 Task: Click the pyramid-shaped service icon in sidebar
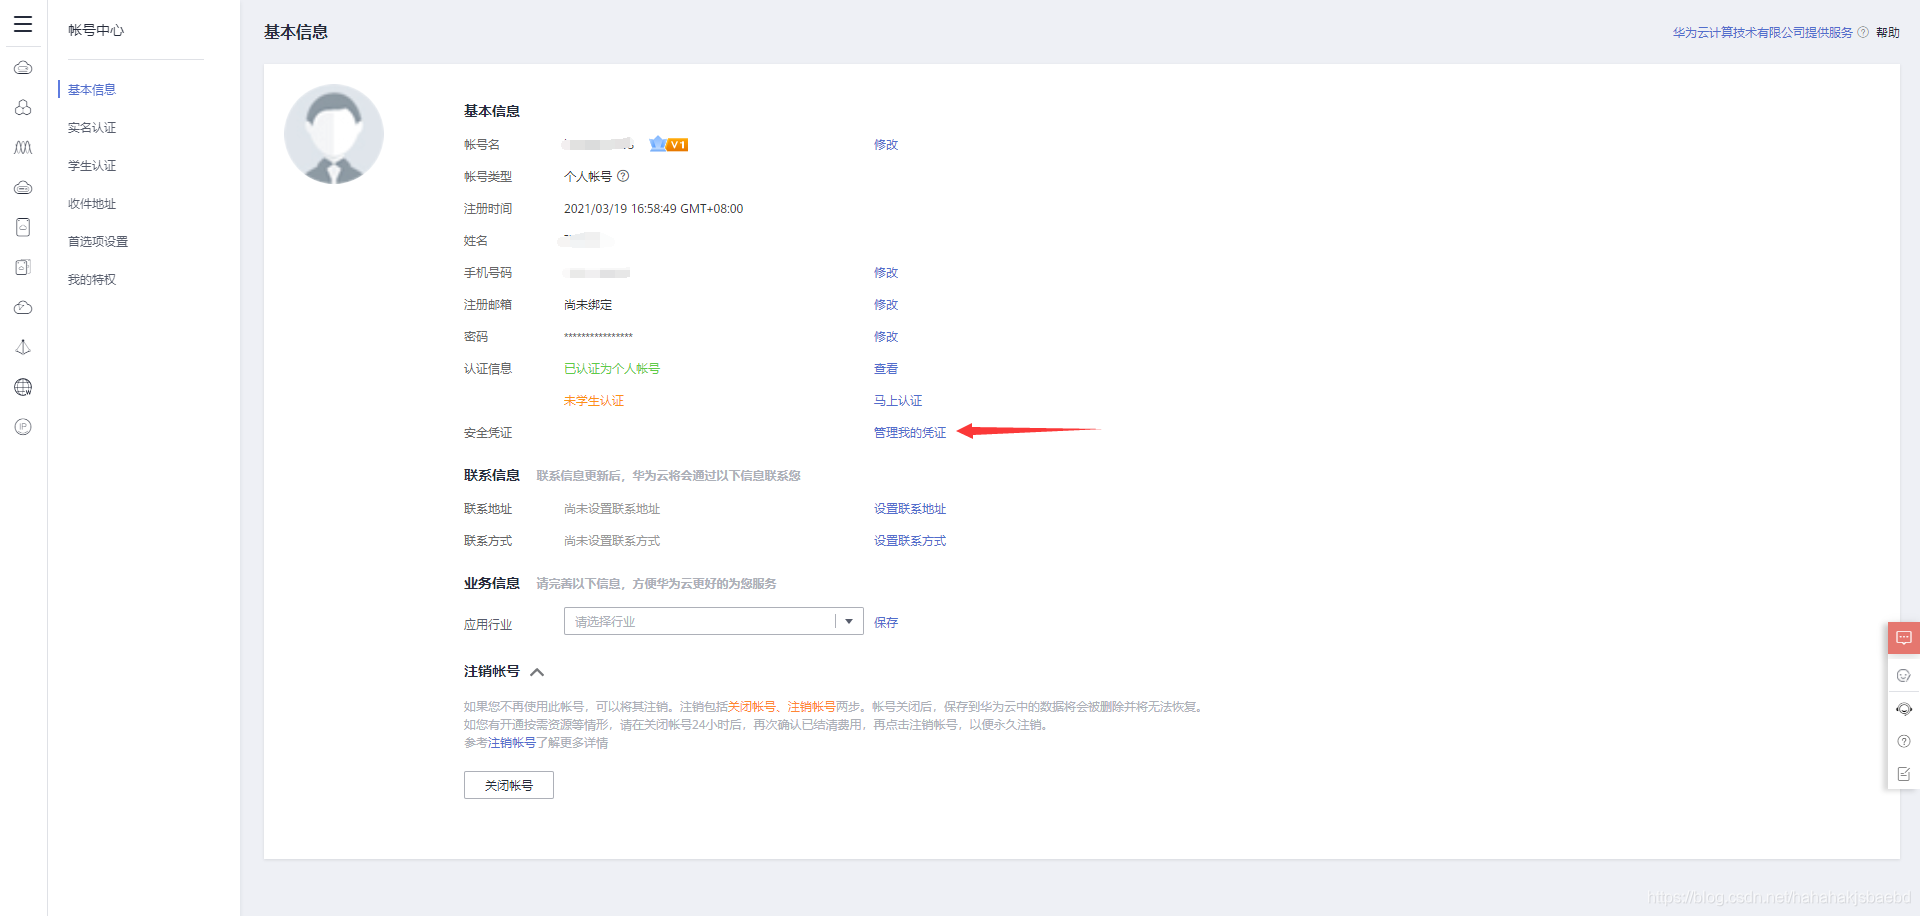click(x=23, y=347)
